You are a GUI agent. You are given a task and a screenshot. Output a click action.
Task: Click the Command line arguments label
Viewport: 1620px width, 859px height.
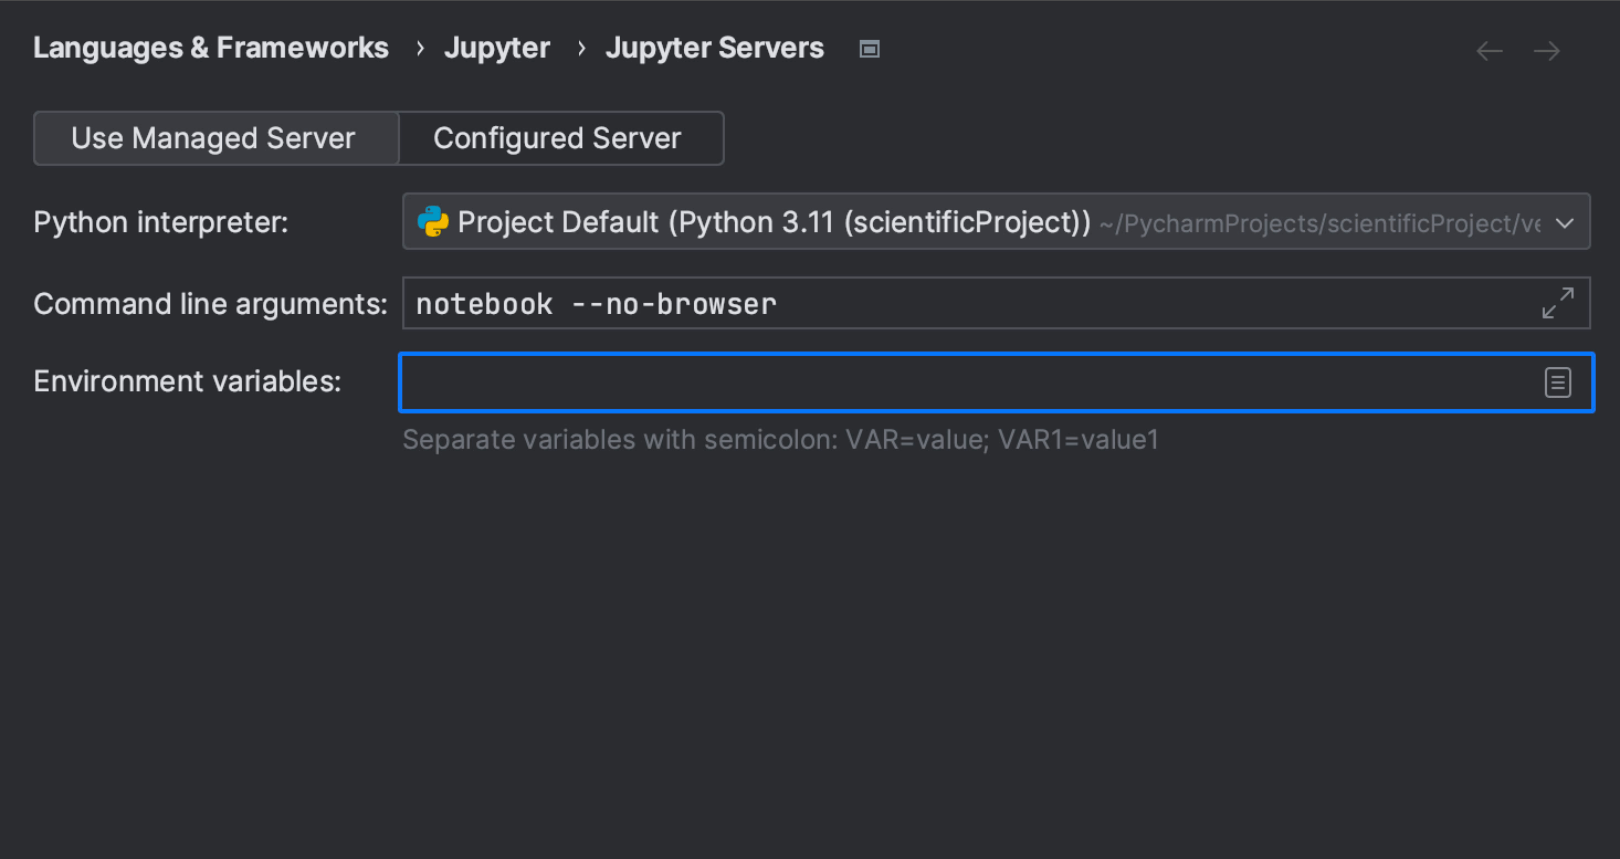coord(210,304)
